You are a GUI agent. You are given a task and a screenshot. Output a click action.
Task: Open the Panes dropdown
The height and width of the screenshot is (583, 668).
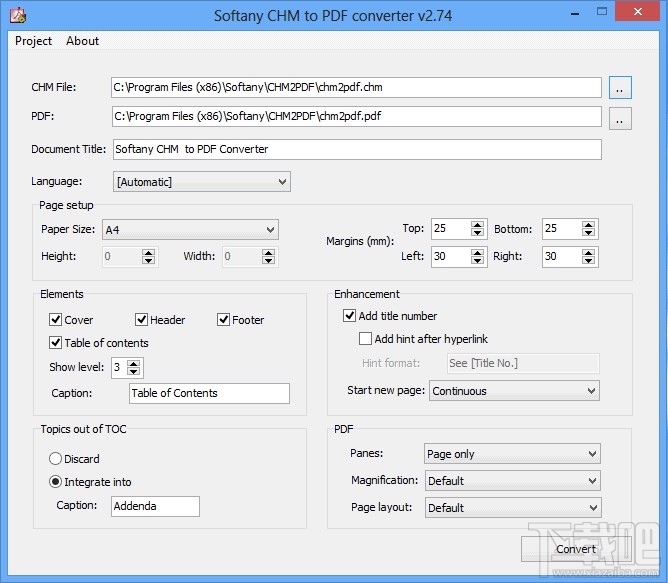pyautogui.click(x=513, y=454)
